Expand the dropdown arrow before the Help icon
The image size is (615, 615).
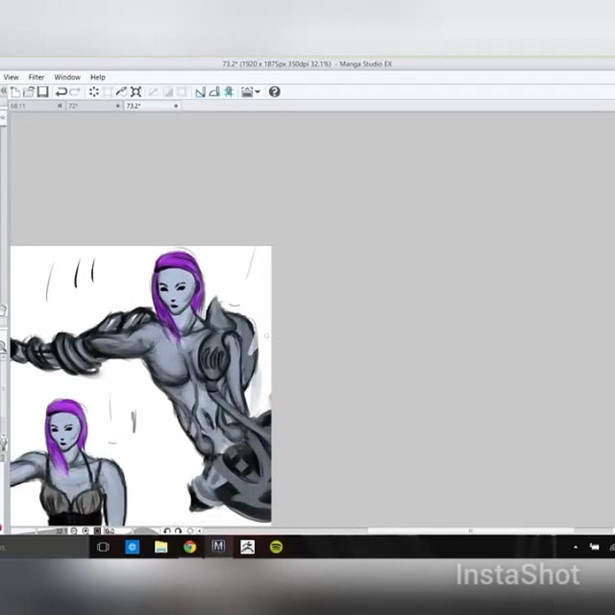click(258, 92)
